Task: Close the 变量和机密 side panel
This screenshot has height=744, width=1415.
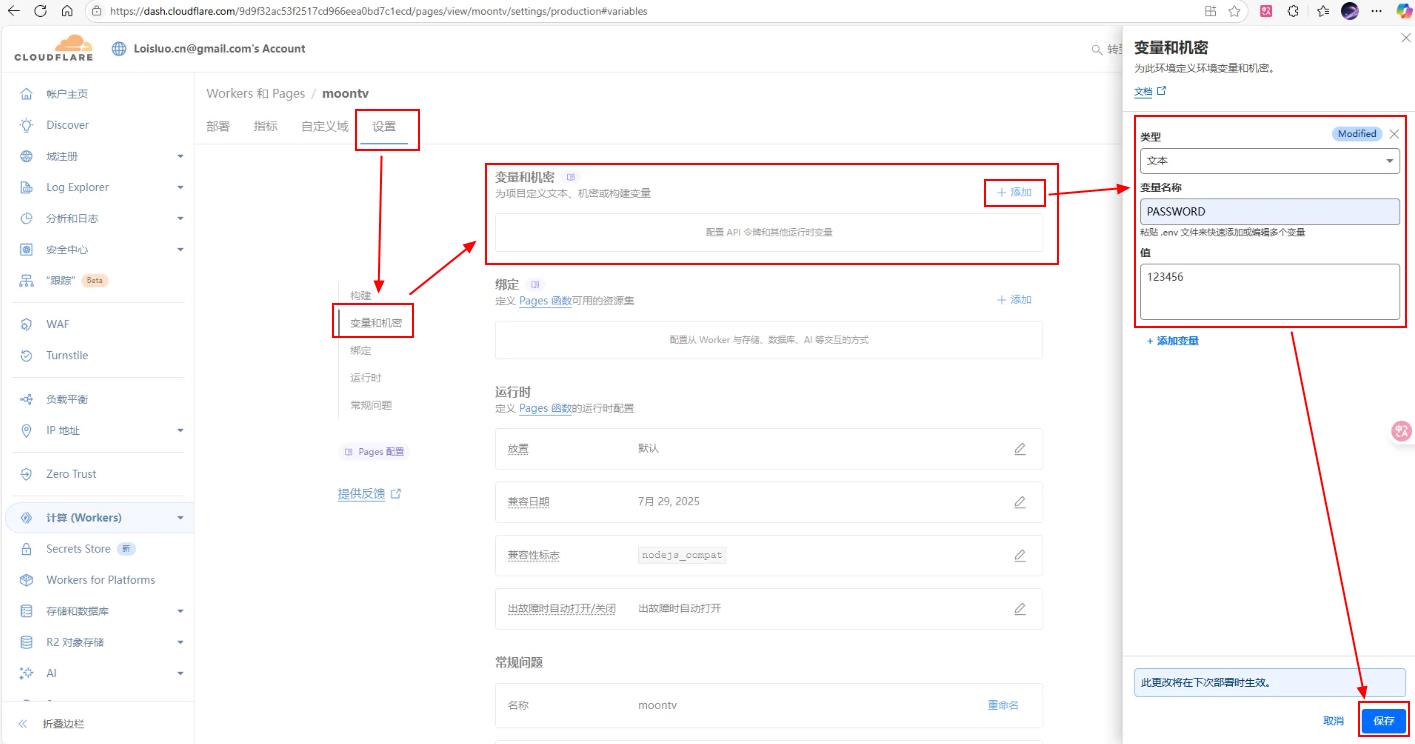Action: (1407, 37)
